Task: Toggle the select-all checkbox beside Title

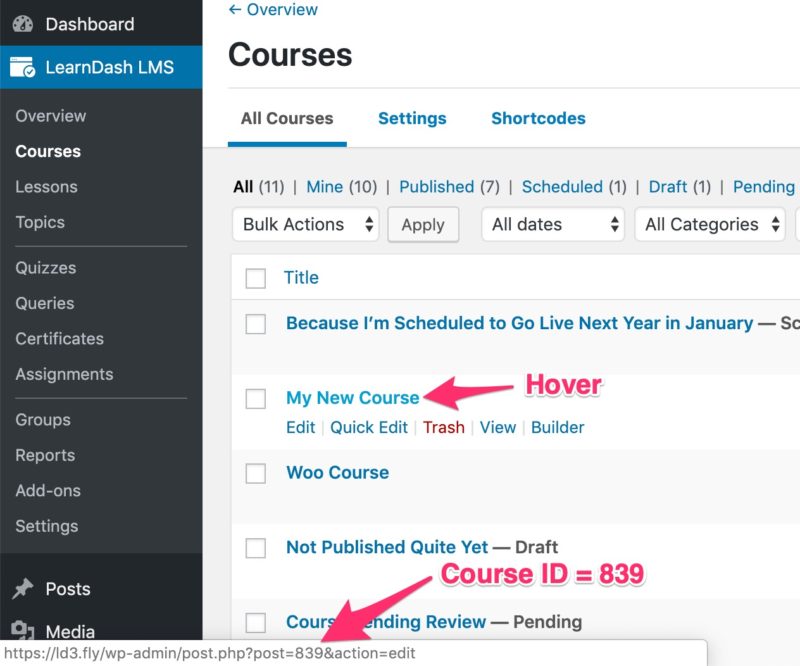Action: point(256,278)
